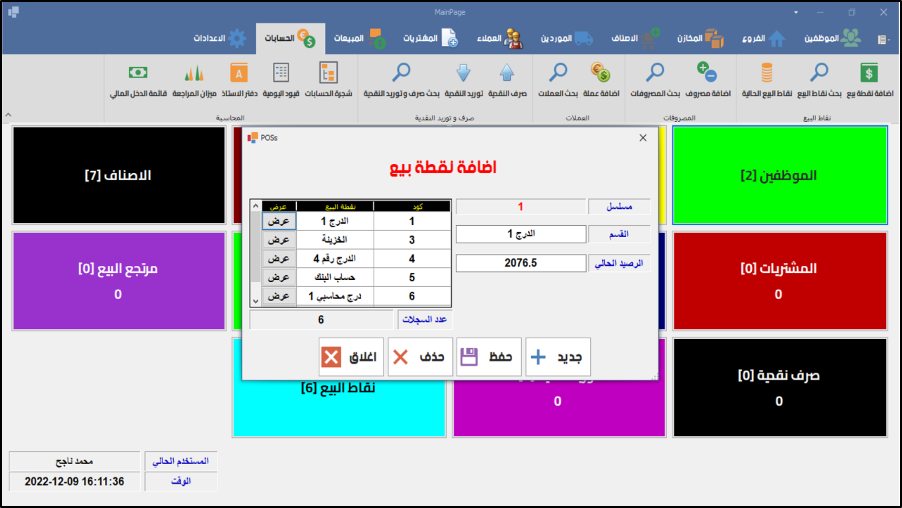Click عرض button for الخزينة row

pyautogui.click(x=278, y=240)
